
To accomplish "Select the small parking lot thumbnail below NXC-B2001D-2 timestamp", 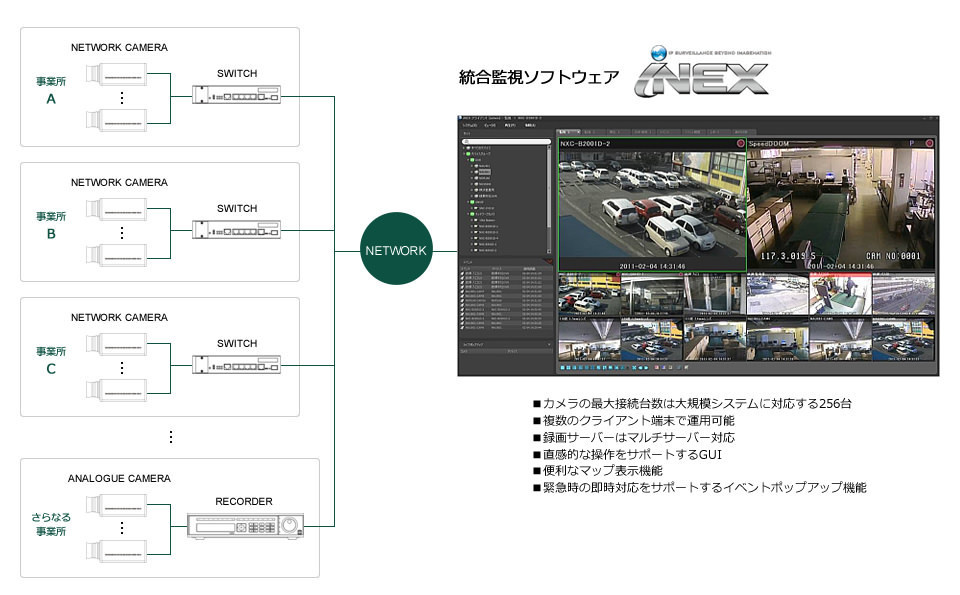I will (589, 294).
